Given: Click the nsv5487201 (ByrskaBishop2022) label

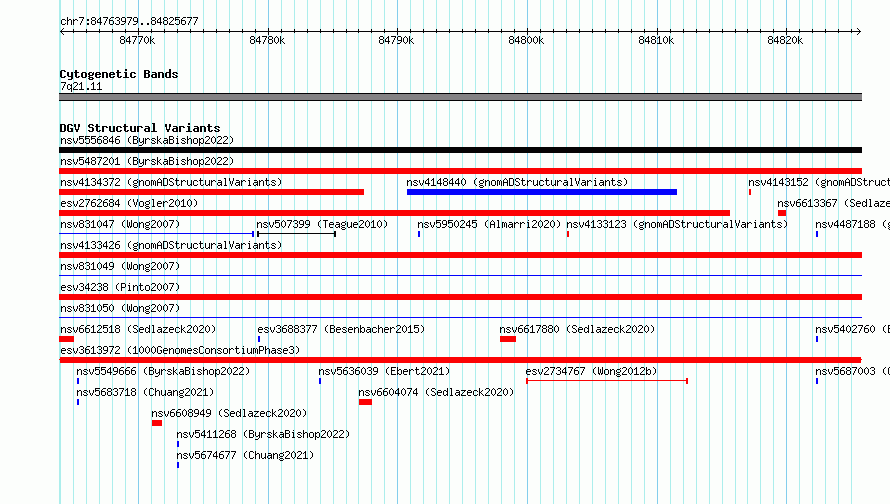Looking at the screenshot, I should coord(147,161).
